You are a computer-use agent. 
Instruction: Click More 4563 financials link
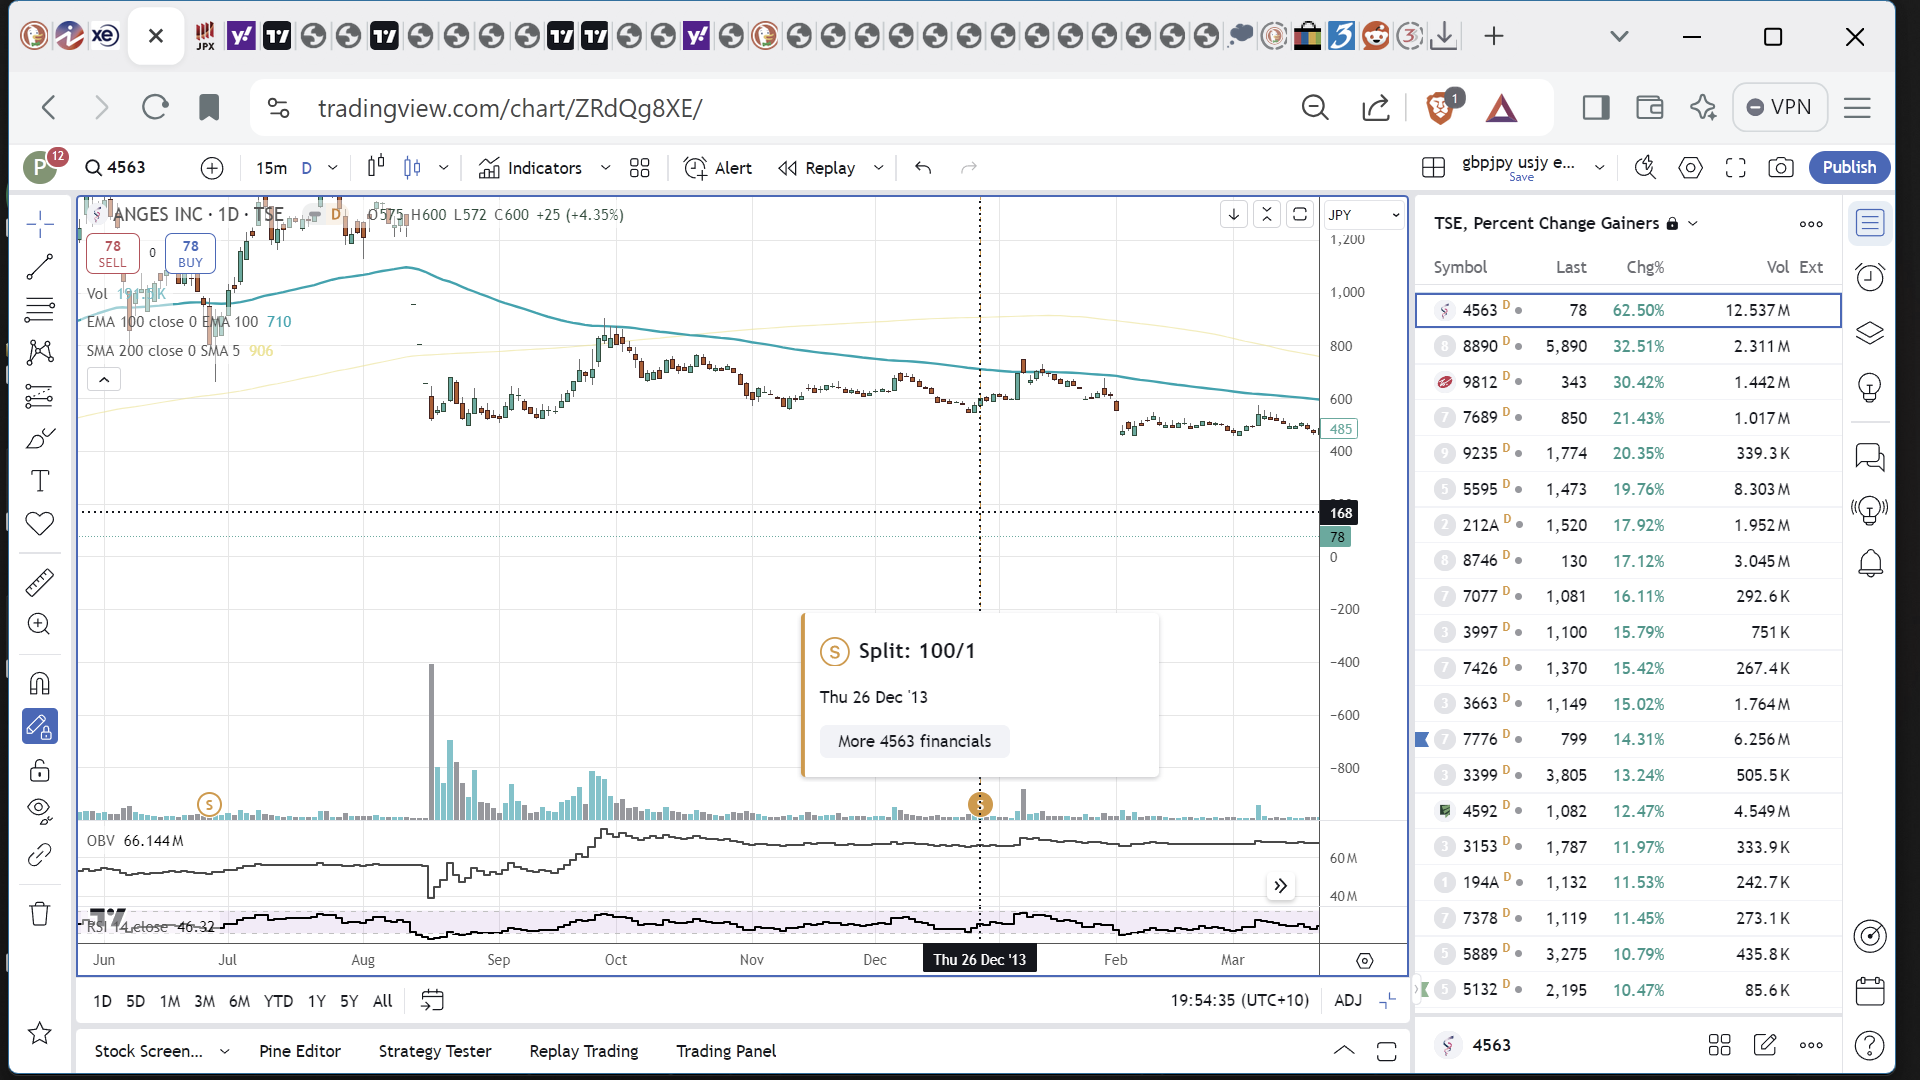pyautogui.click(x=914, y=741)
